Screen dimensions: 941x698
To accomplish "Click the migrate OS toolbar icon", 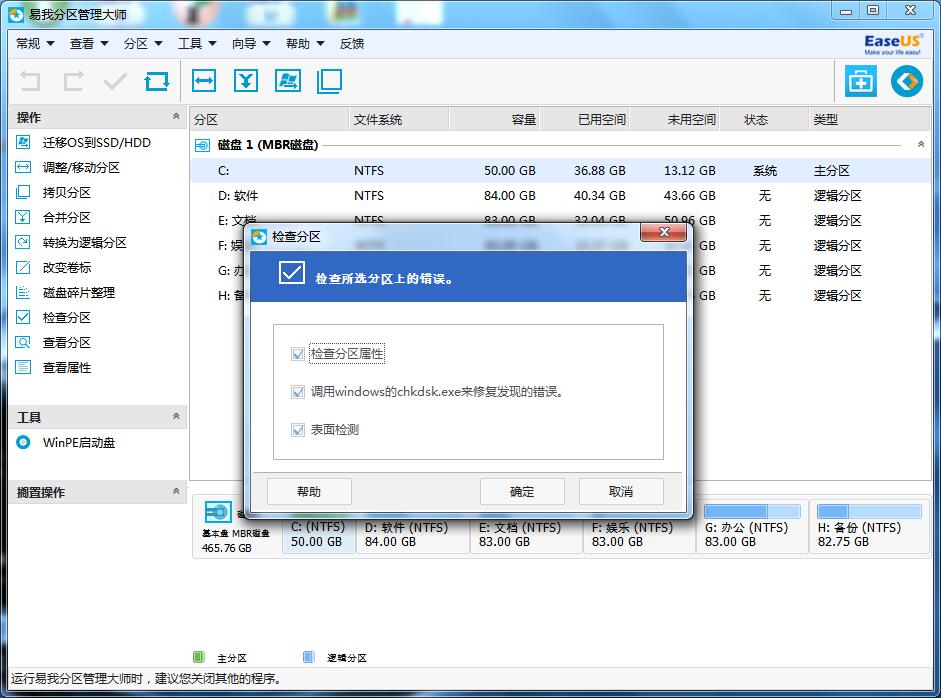I will (288, 80).
